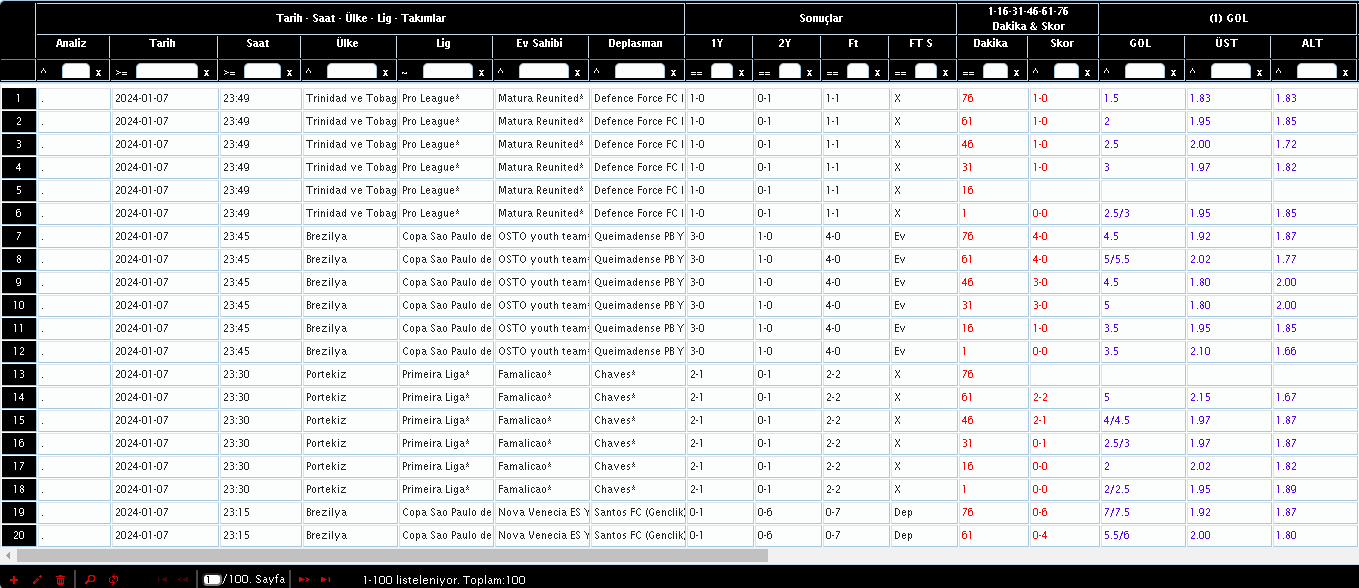Sort by the Deplasman column header

[x=637, y=44]
